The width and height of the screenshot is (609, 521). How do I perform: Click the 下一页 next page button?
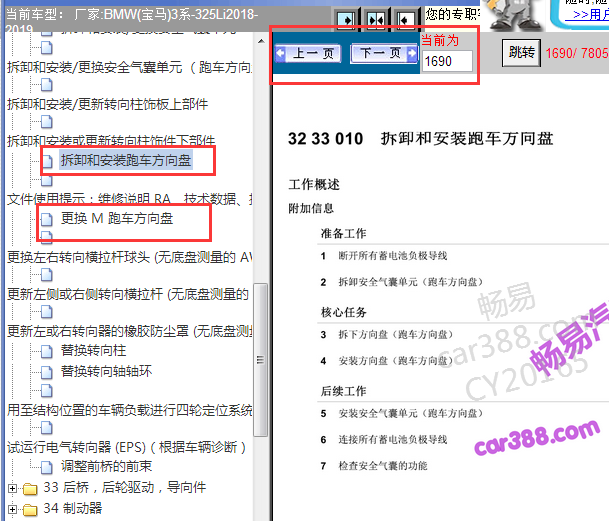(x=384, y=53)
